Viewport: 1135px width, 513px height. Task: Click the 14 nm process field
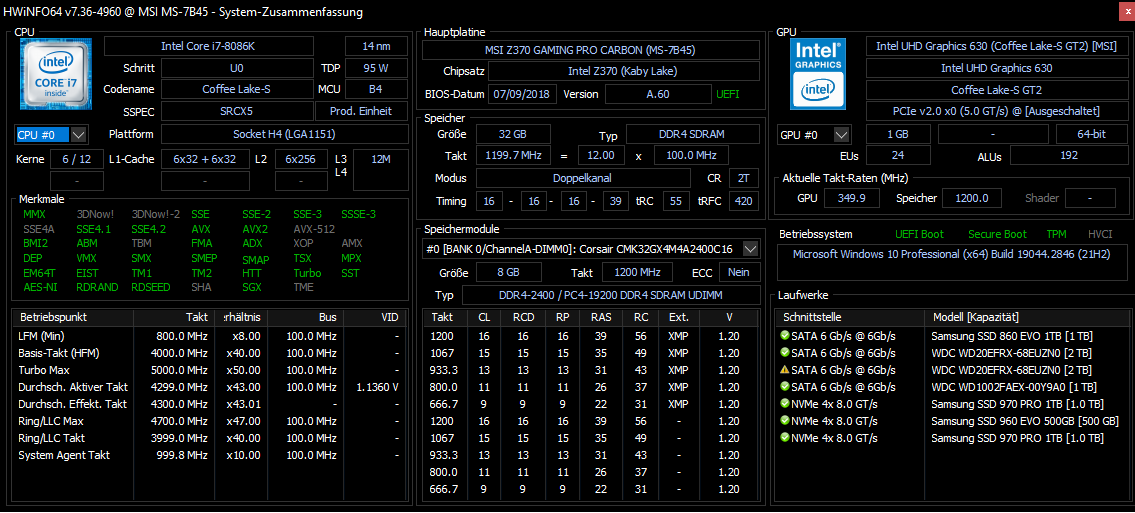[x=376, y=46]
